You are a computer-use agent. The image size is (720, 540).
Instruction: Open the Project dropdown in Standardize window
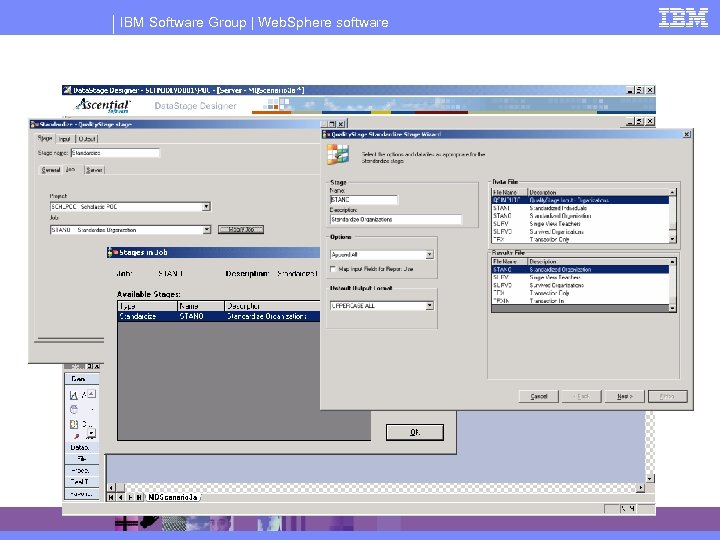(206, 207)
